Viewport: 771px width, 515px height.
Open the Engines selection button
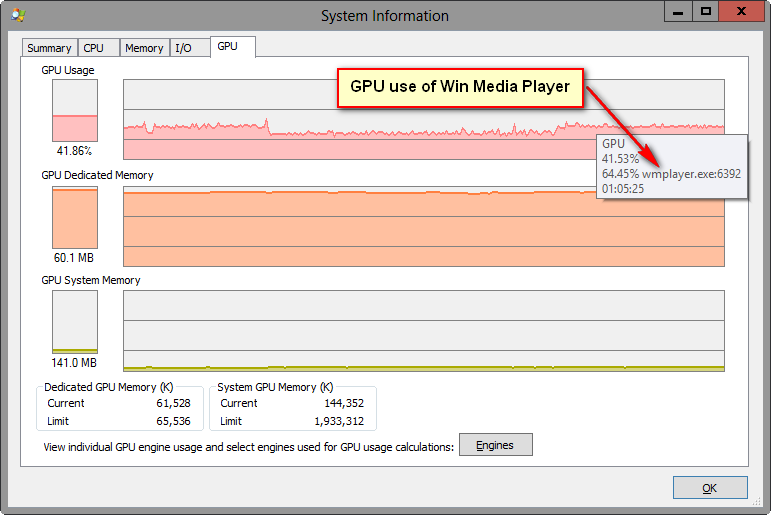click(x=495, y=445)
